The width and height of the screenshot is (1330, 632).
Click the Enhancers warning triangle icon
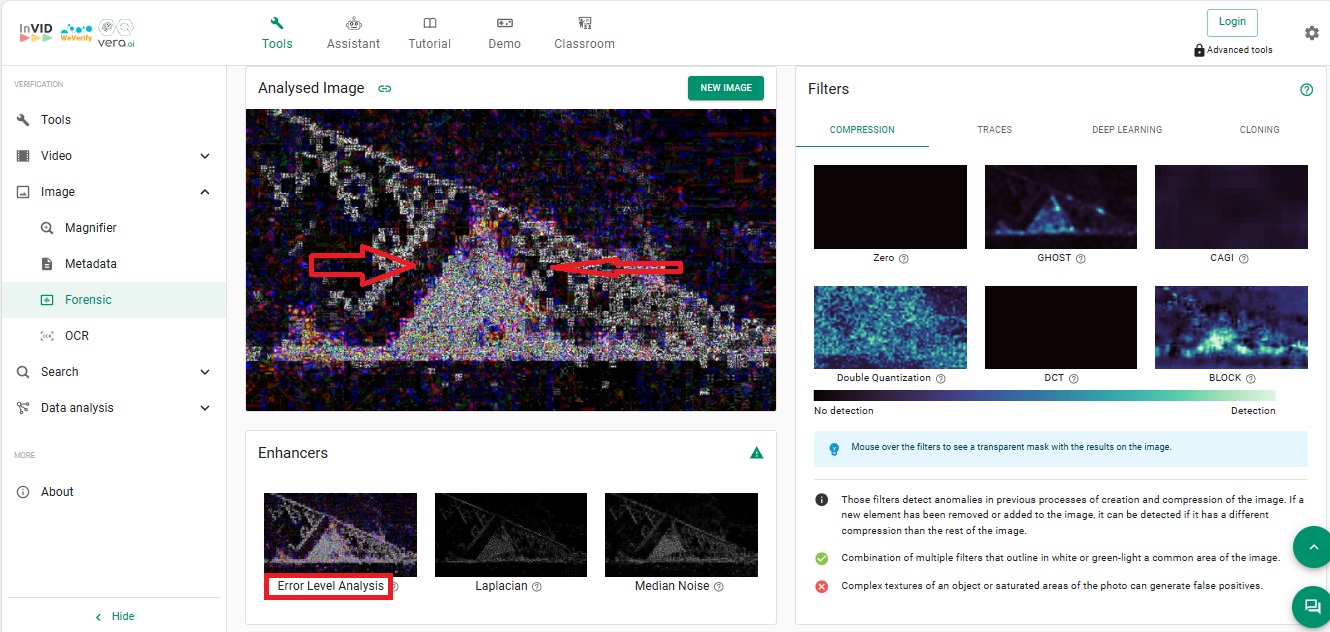pos(756,453)
